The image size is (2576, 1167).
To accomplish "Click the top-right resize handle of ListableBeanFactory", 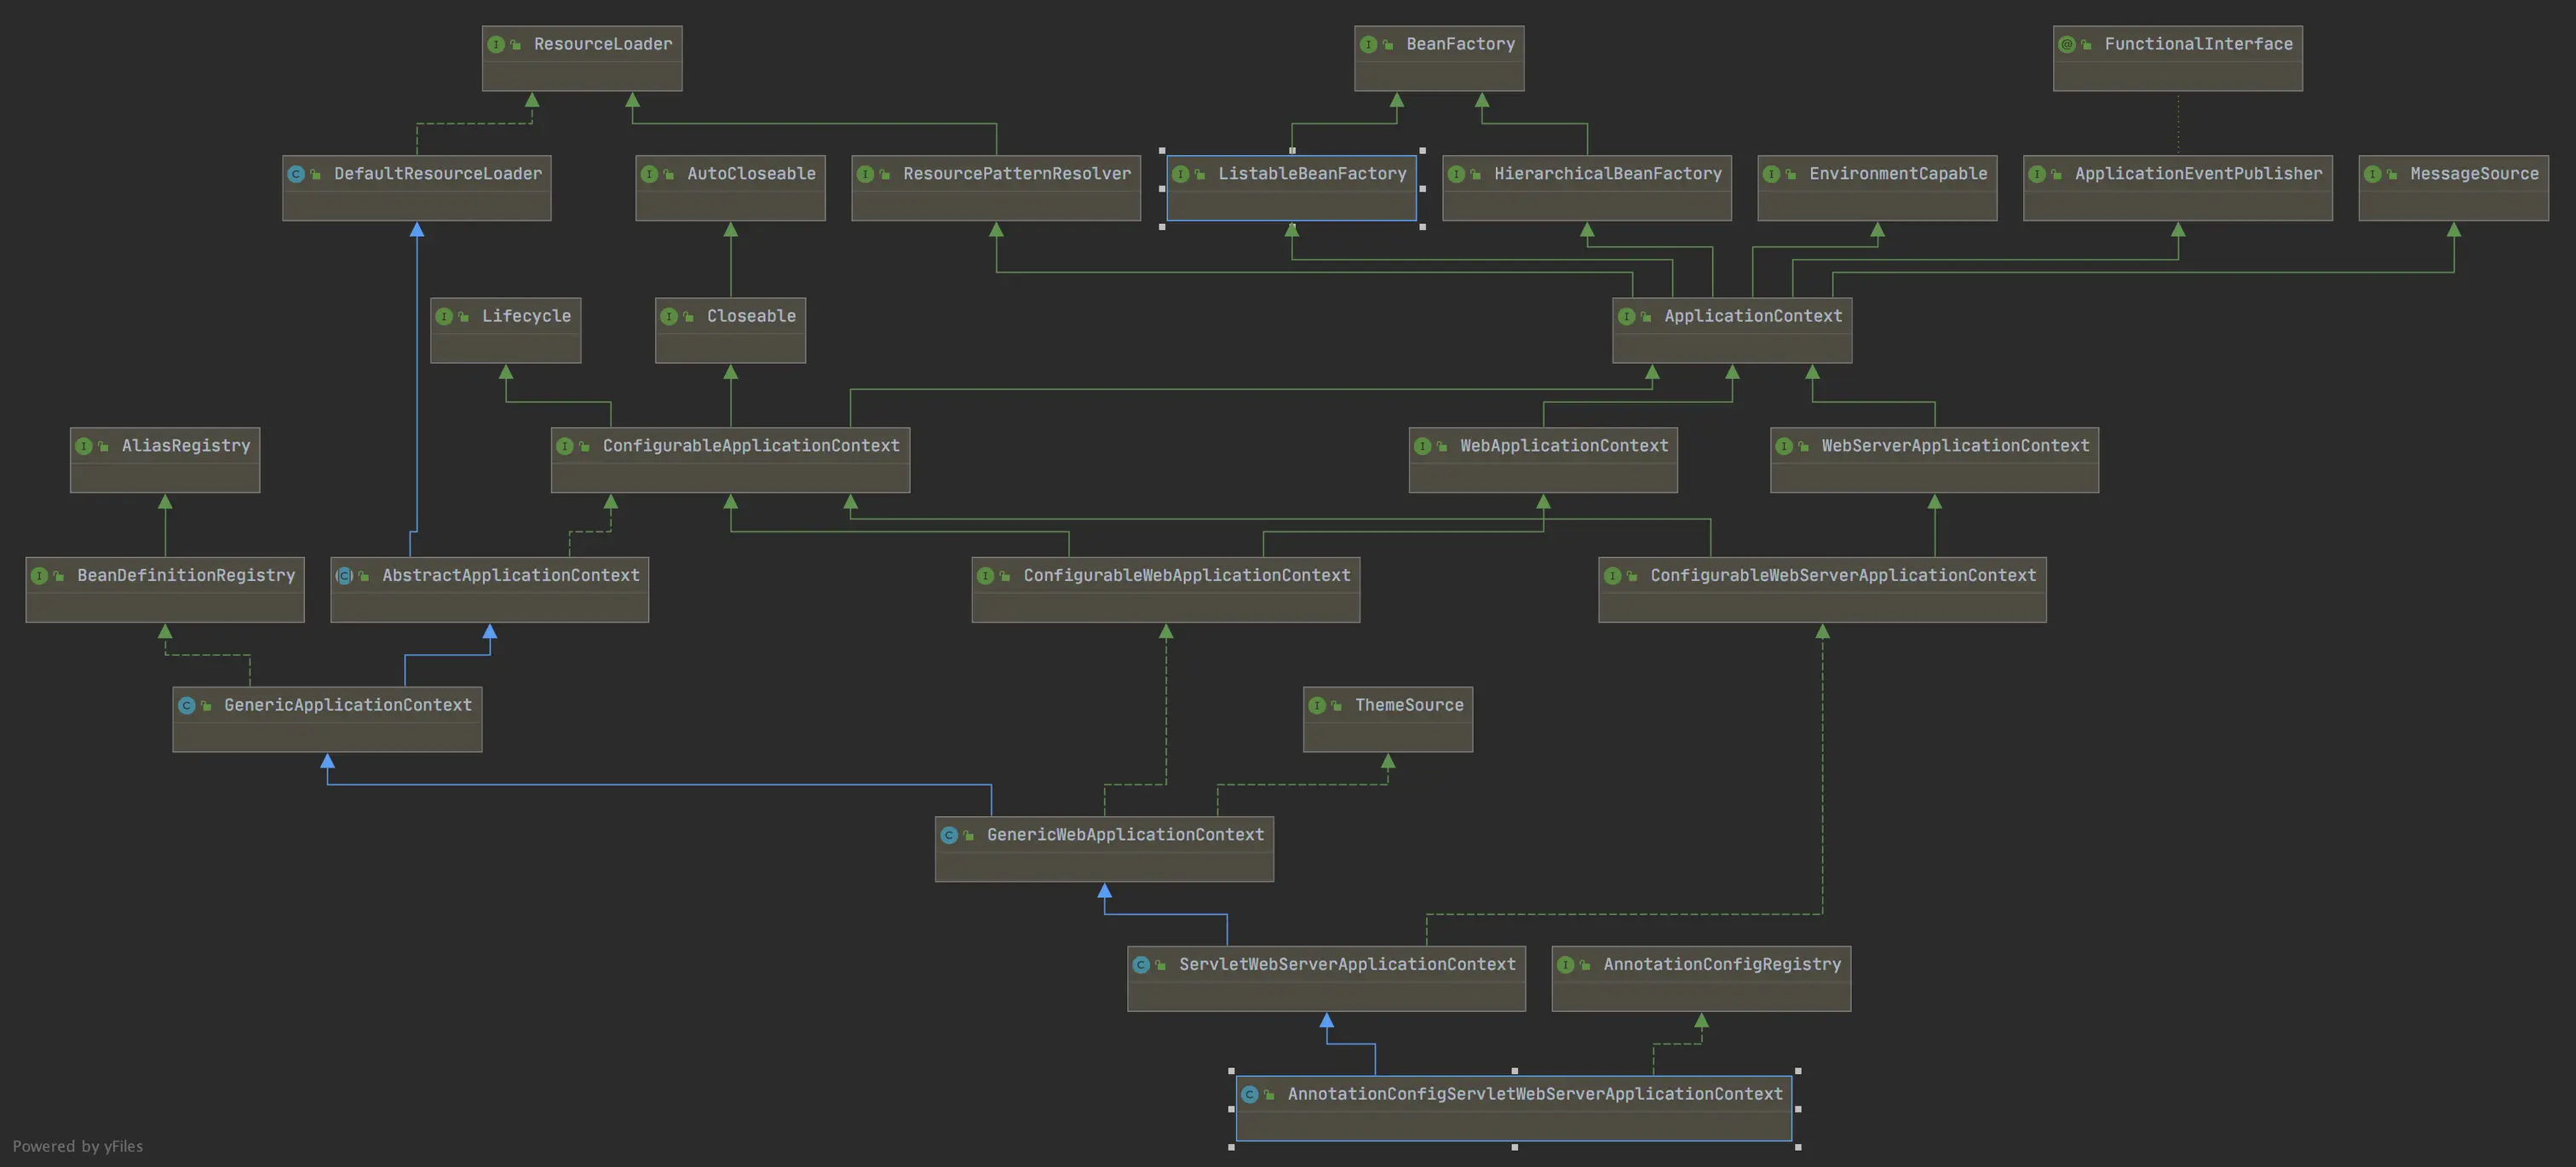I will [1422, 151].
